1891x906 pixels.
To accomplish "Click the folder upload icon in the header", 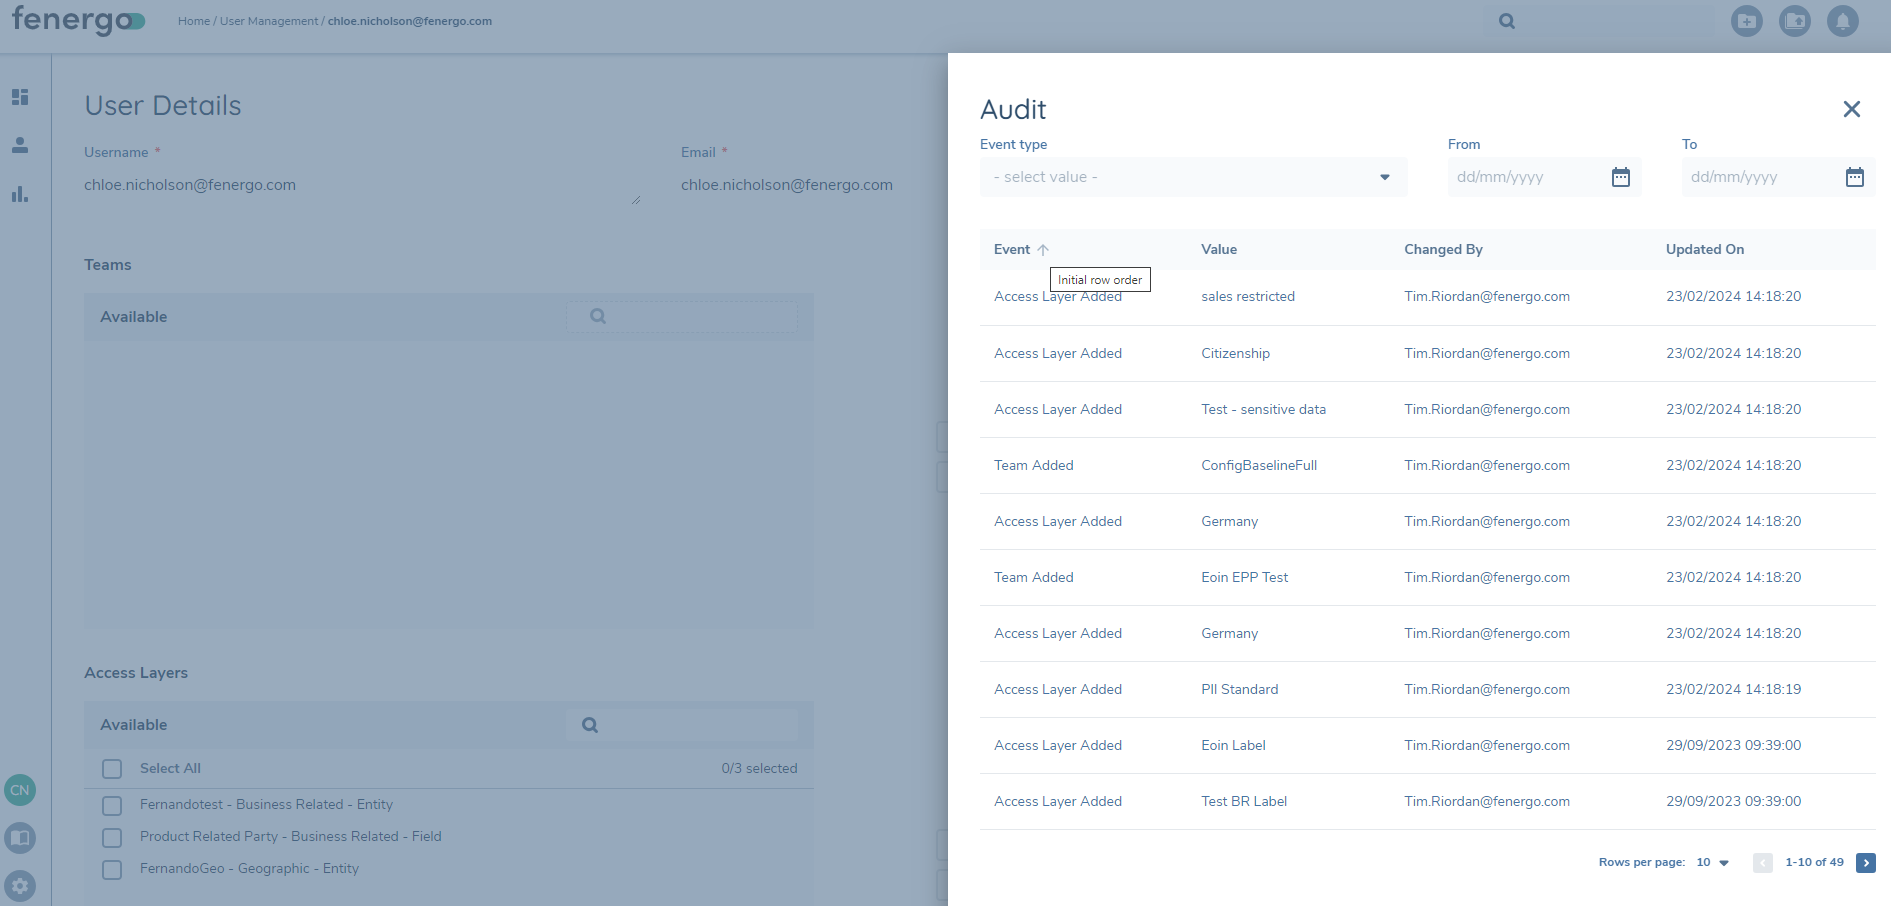I will 1795,20.
